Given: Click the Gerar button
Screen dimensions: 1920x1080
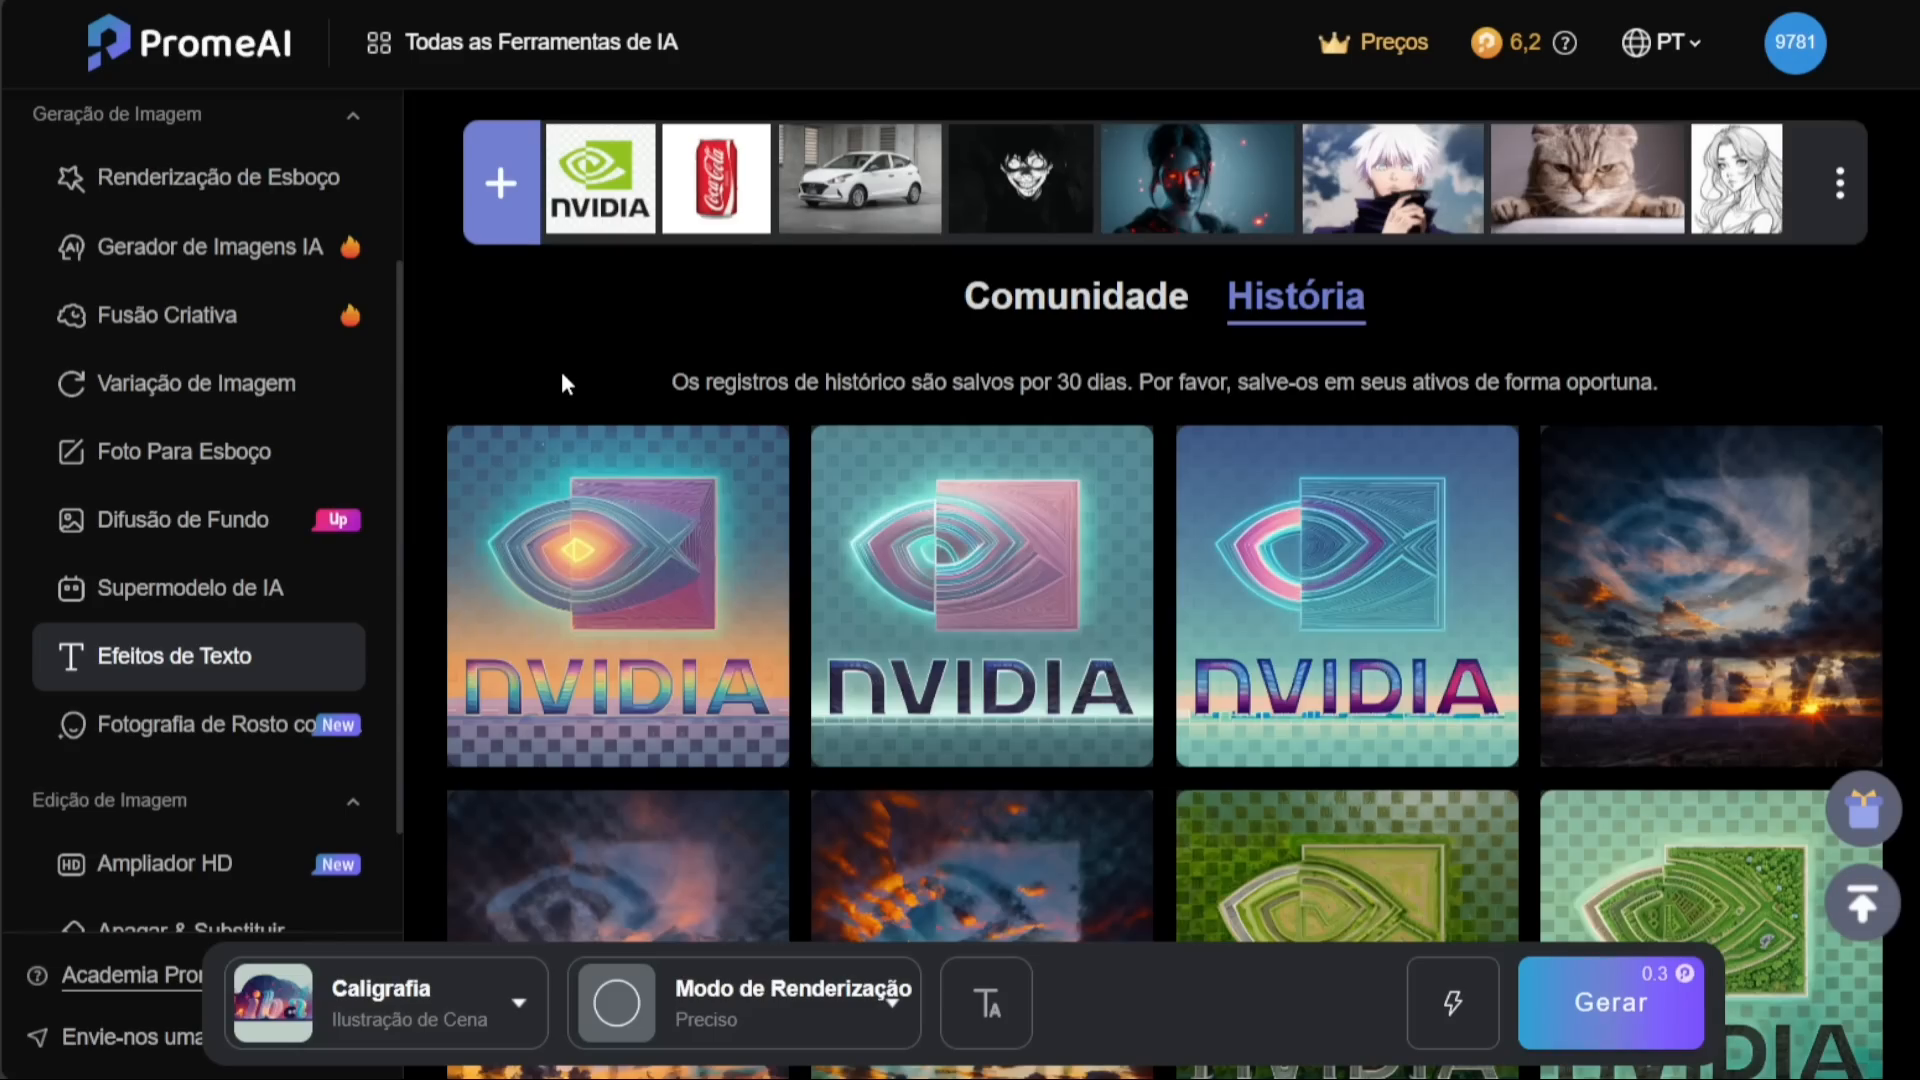Looking at the screenshot, I should (1611, 1003).
